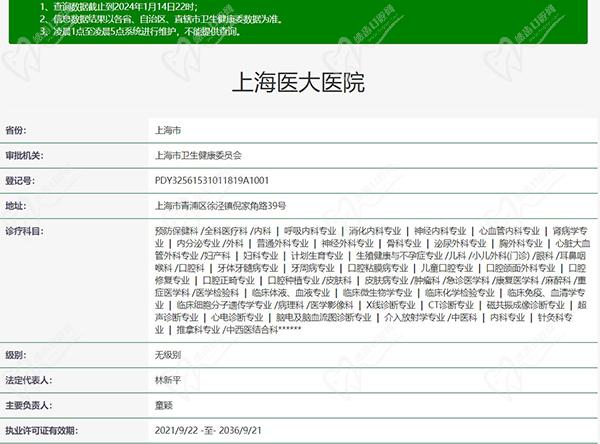Viewport: 600px width, 444px height.
Task: Click 预防保健科 in the department list
Action: [x=176, y=230]
